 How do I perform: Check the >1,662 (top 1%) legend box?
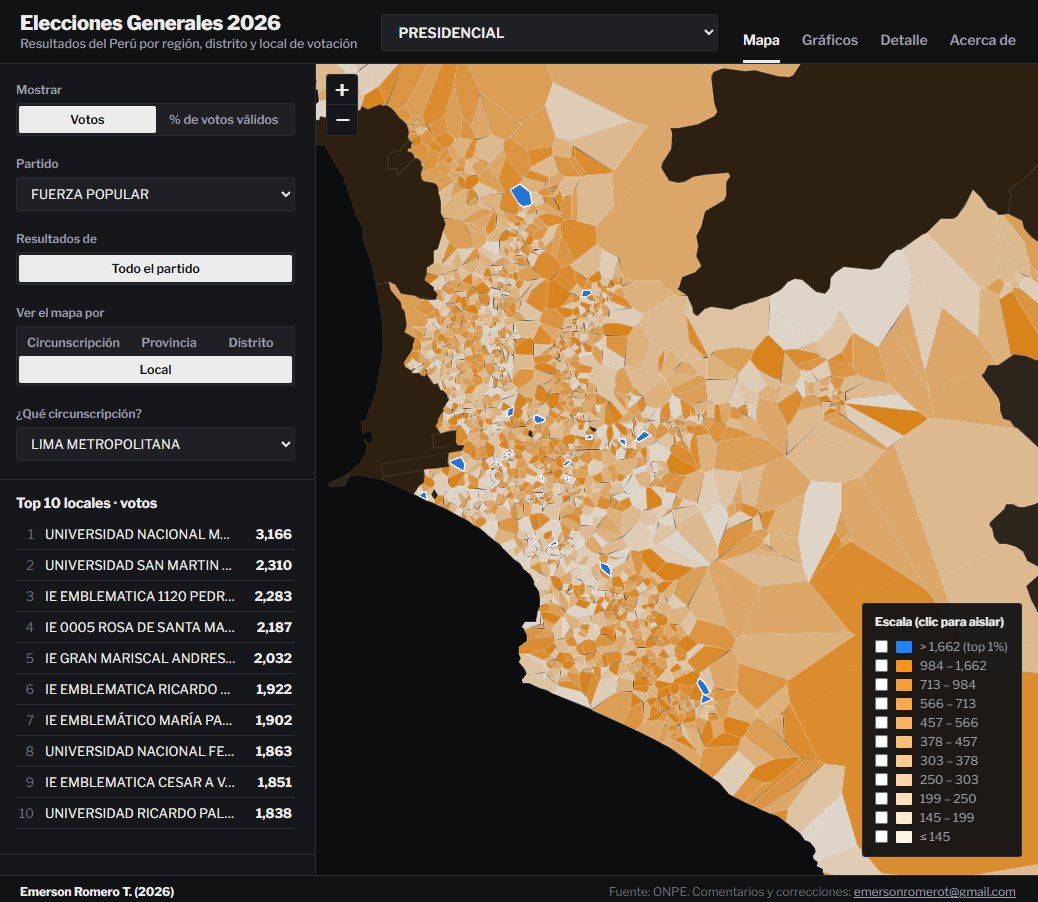(881, 647)
